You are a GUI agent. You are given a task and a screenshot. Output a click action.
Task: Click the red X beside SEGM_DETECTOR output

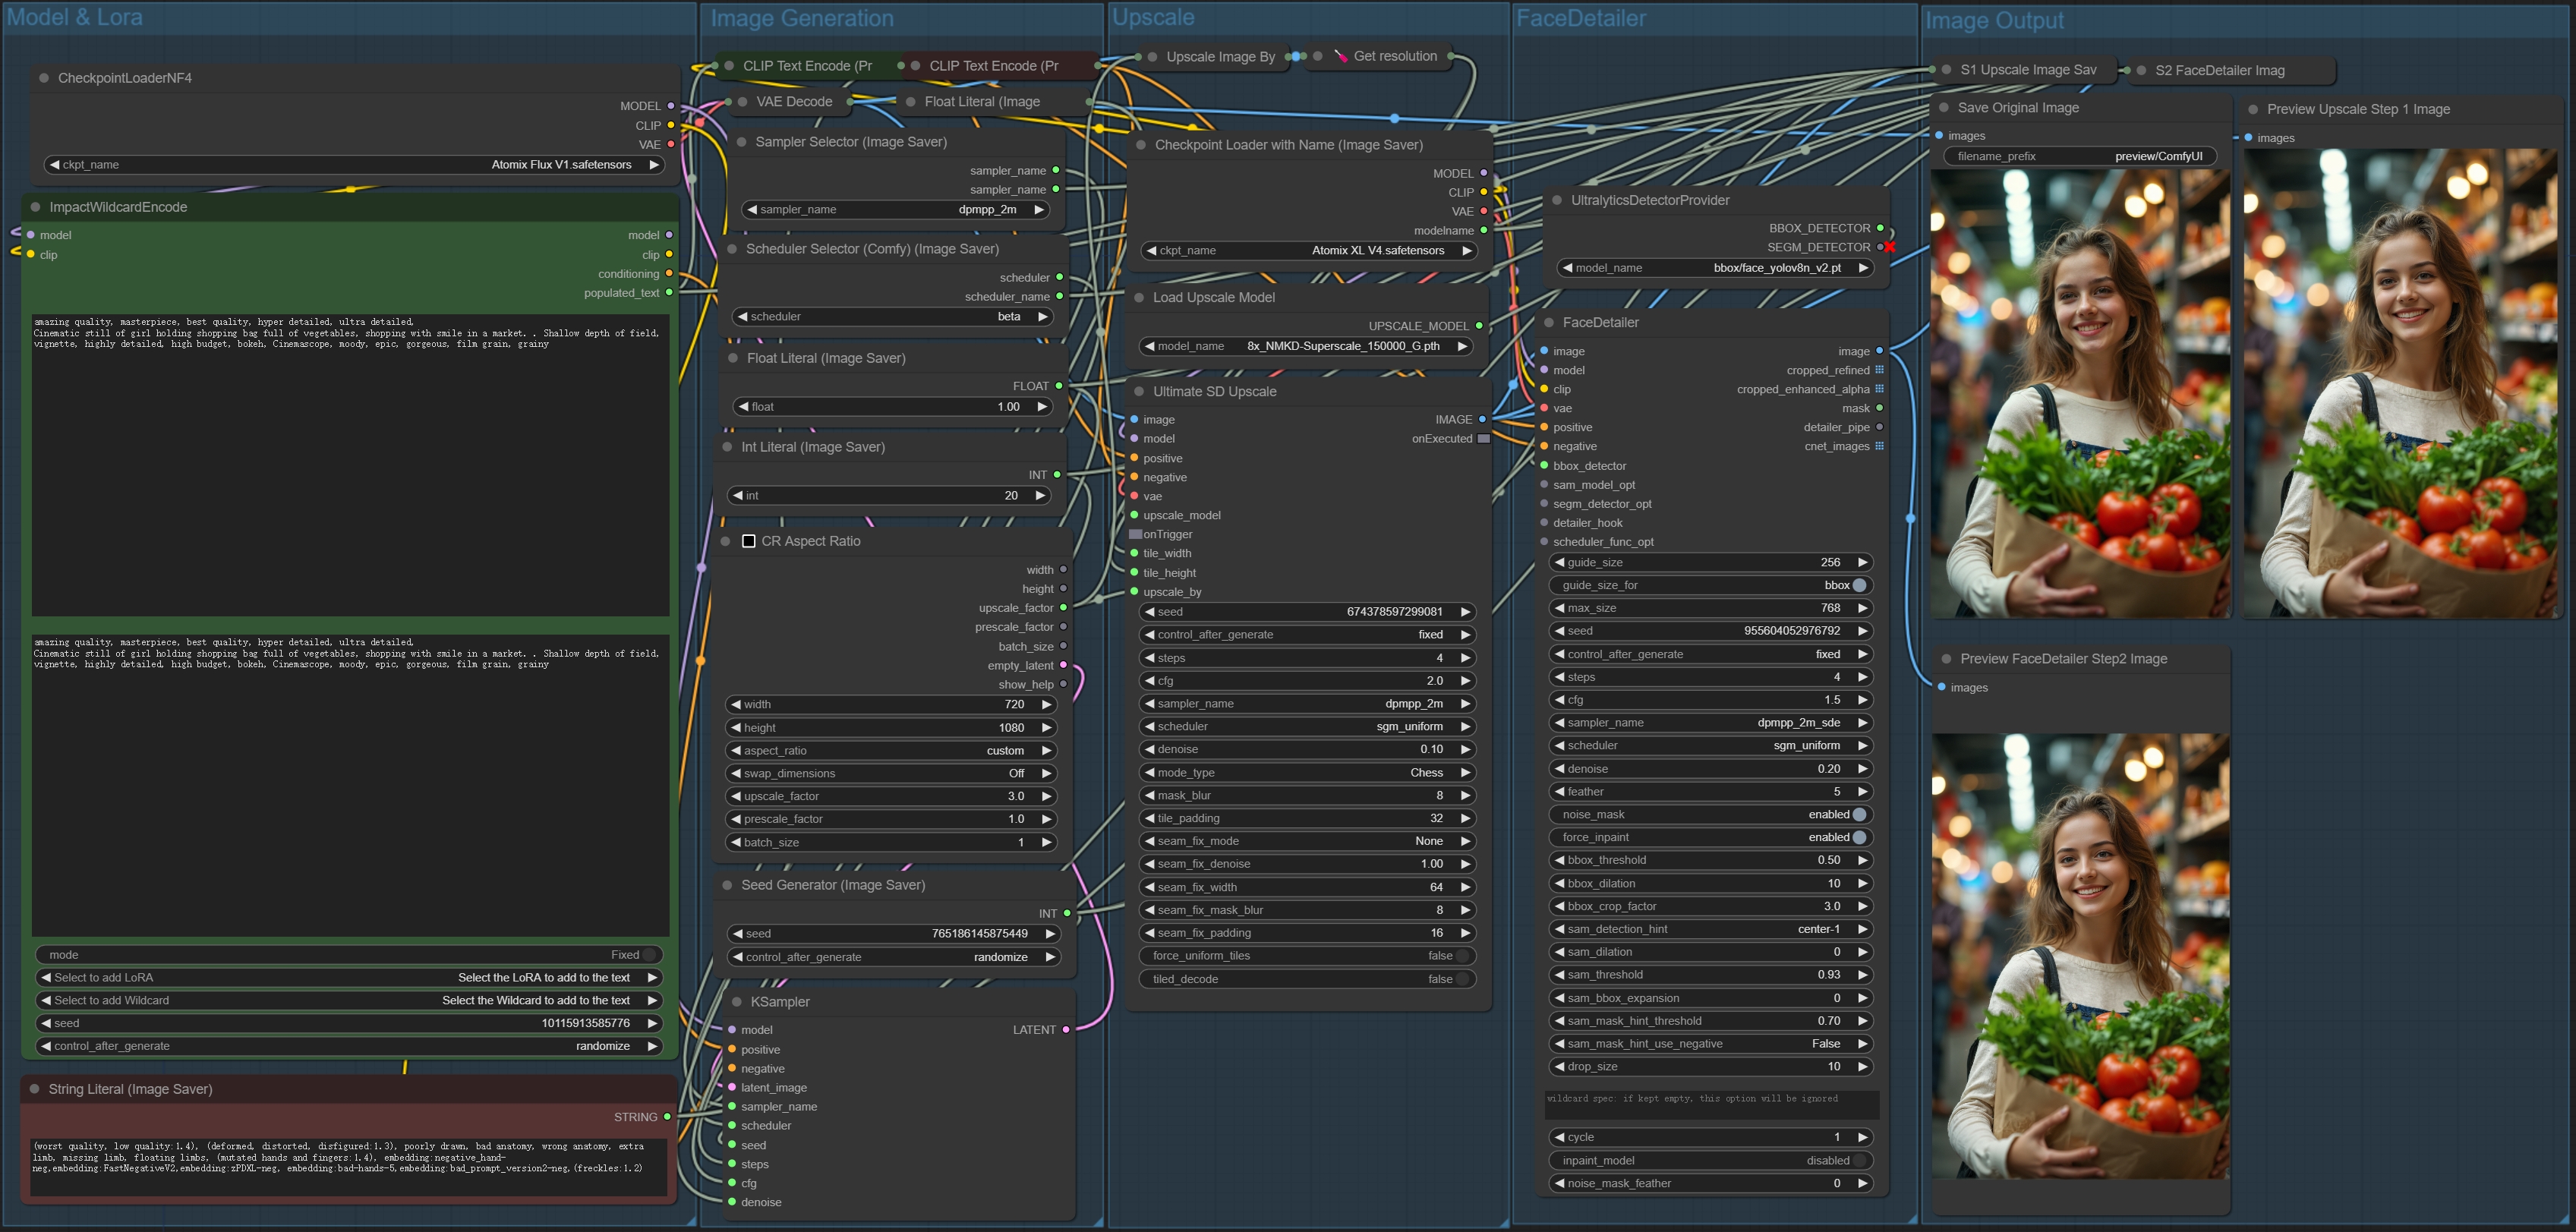pos(1889,247)
